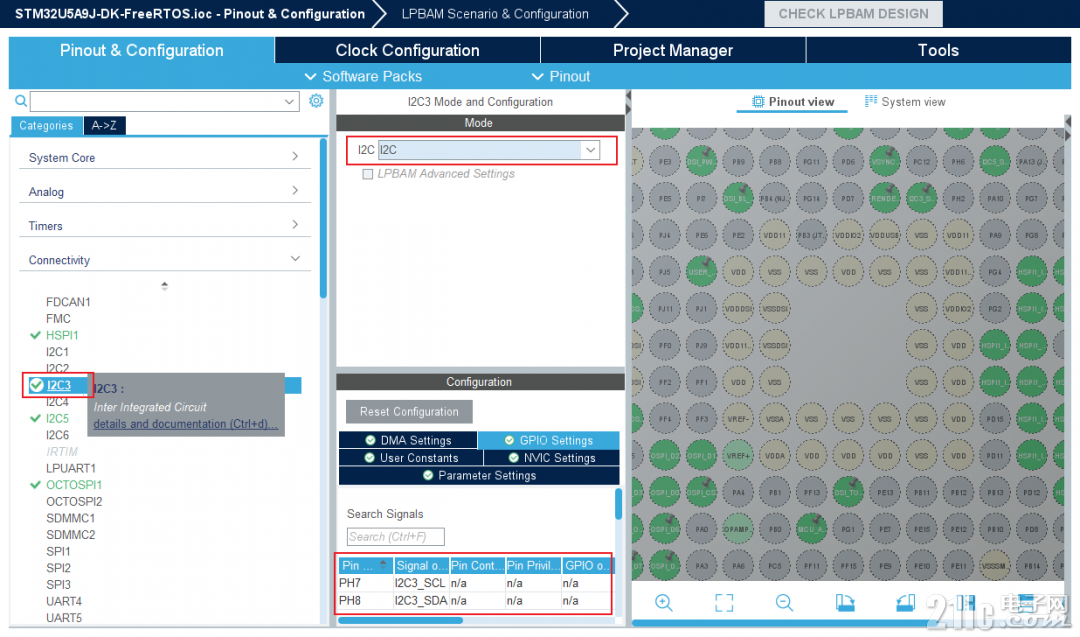Open the Tools tab
Image resolution: width=1080 pixels, height=637 pixels.
tap(938, 50)
